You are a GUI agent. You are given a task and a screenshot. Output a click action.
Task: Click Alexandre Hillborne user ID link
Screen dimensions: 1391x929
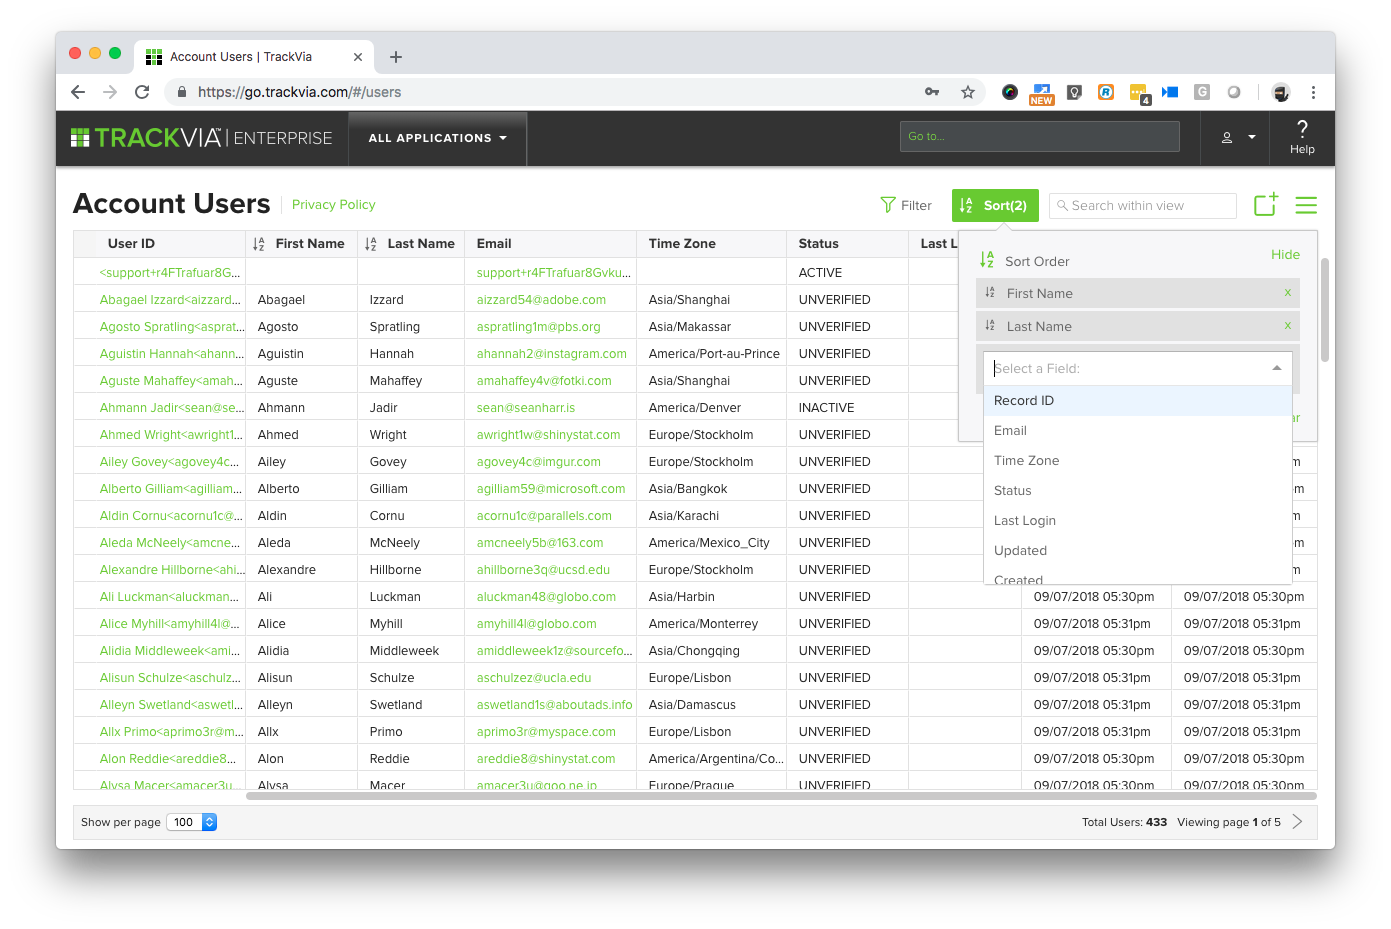pyautogui.click(x=172, y=570)
